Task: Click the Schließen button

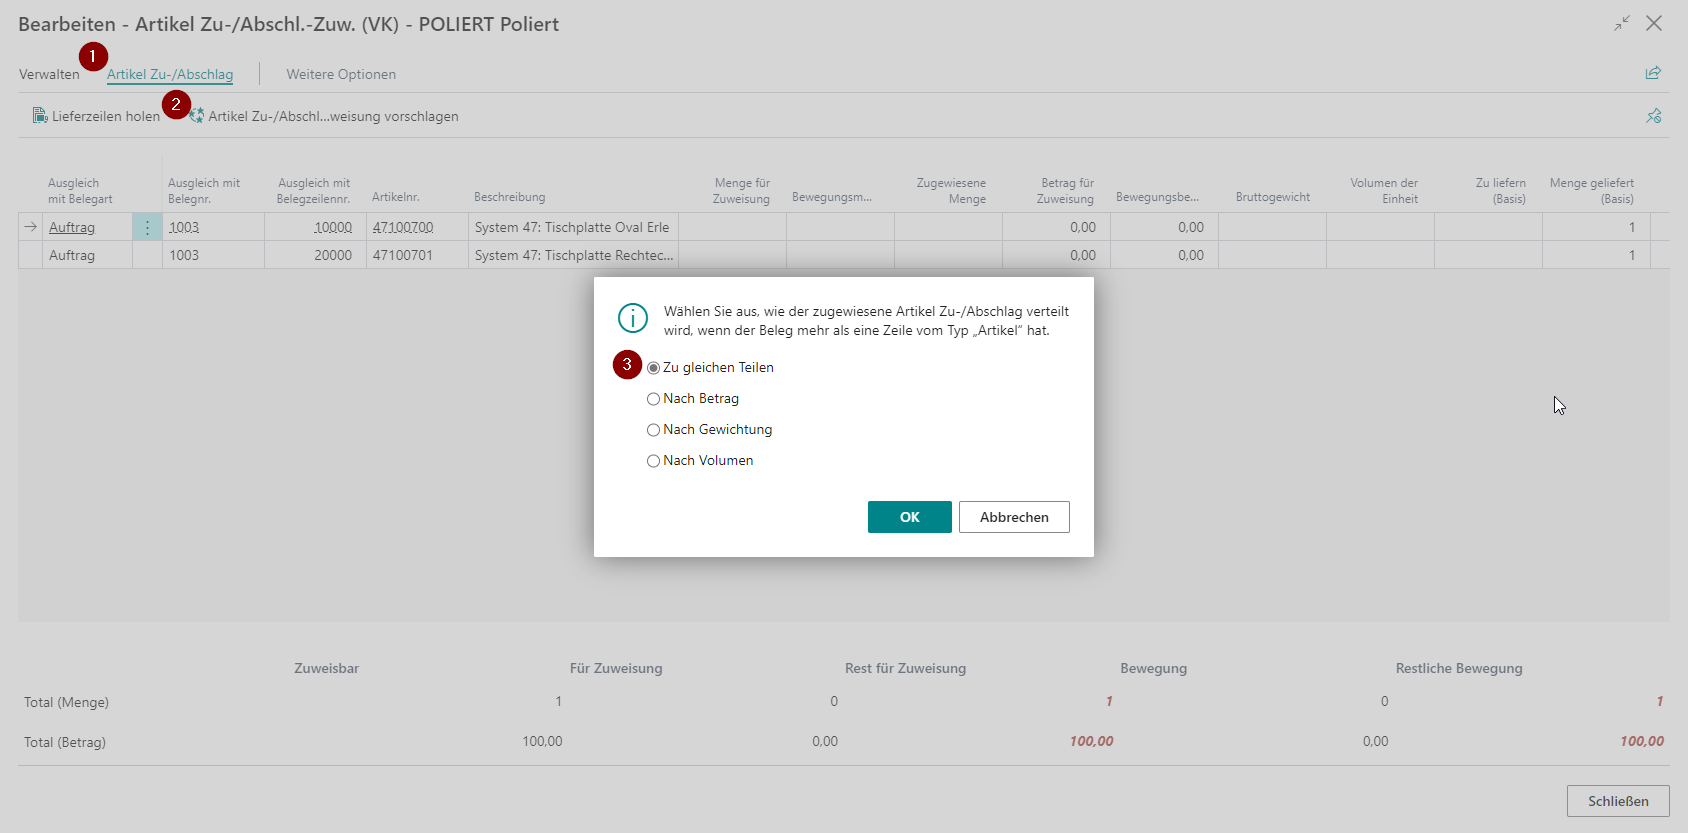Action: (1618, 801)
